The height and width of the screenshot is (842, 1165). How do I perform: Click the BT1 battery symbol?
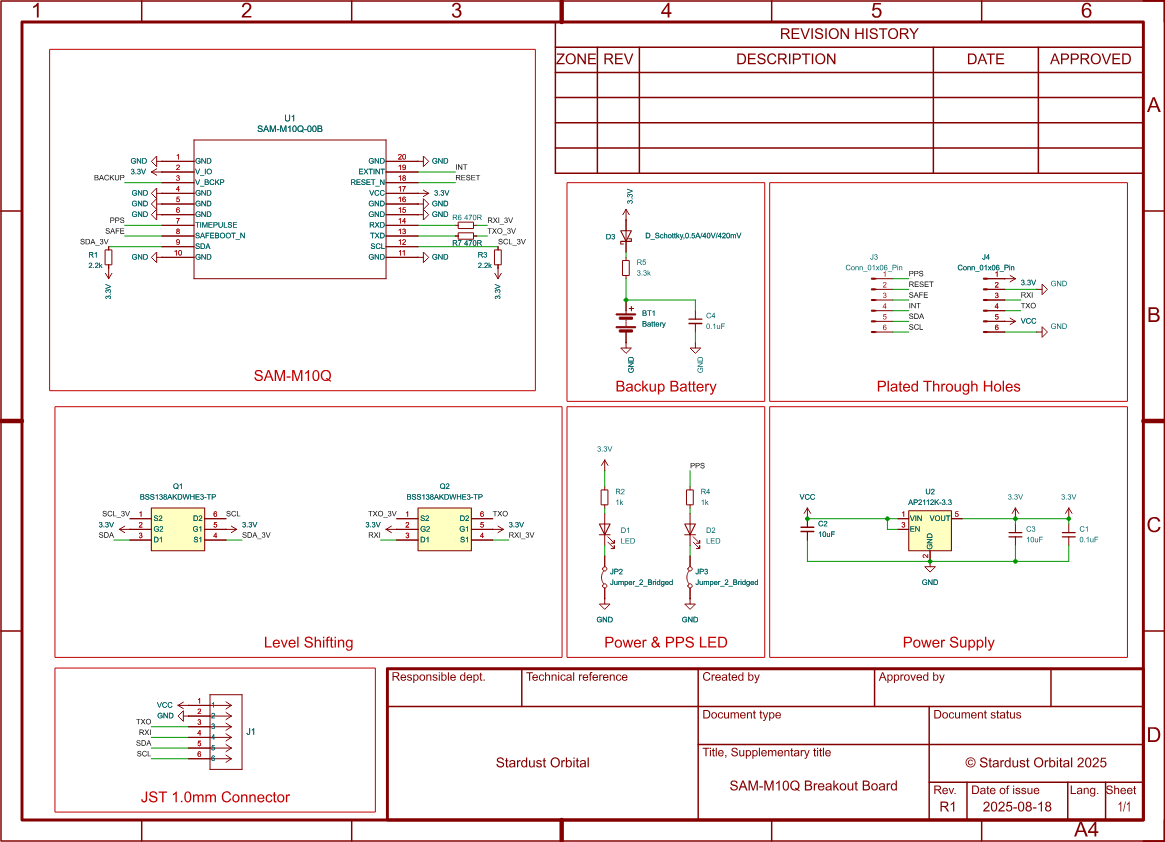coord(626,320)
